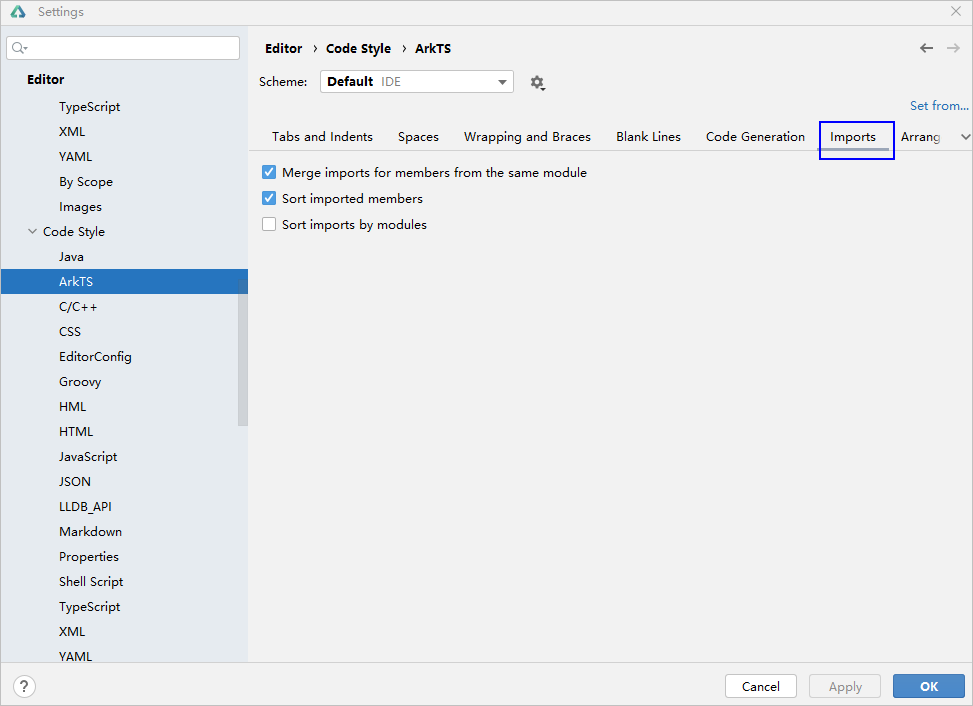Enable Sort imports by modules

coord(269,225)
